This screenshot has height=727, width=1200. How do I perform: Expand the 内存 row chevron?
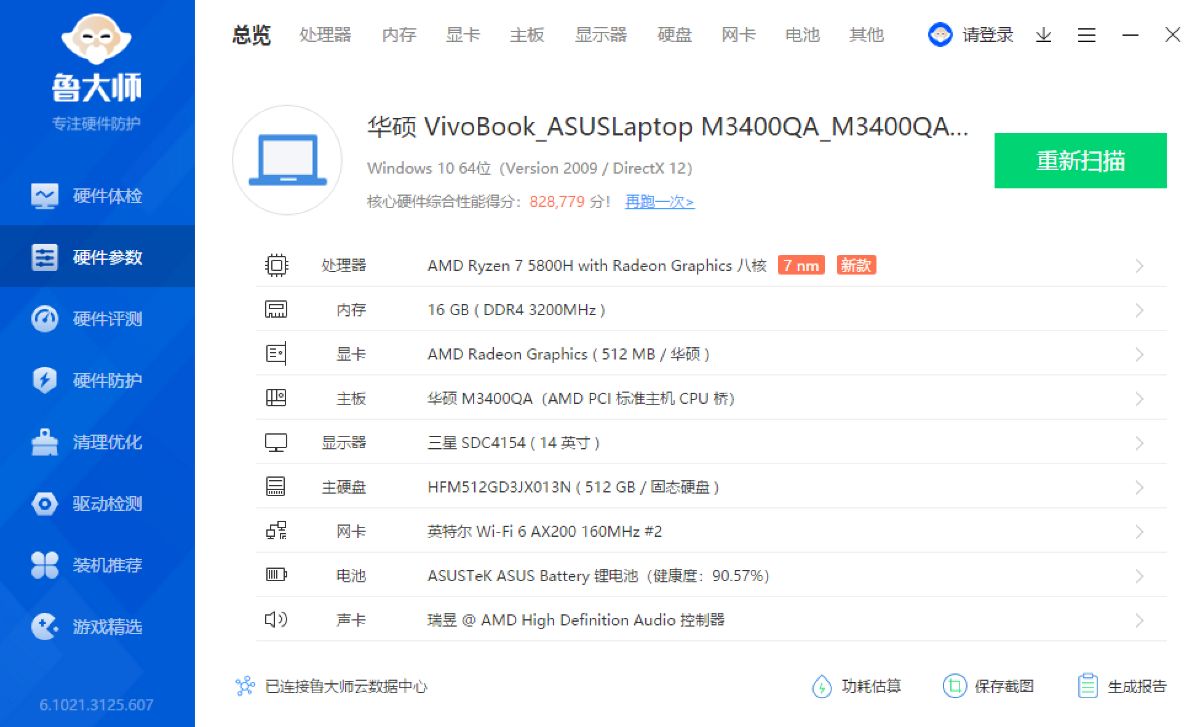pos(1139,310)
